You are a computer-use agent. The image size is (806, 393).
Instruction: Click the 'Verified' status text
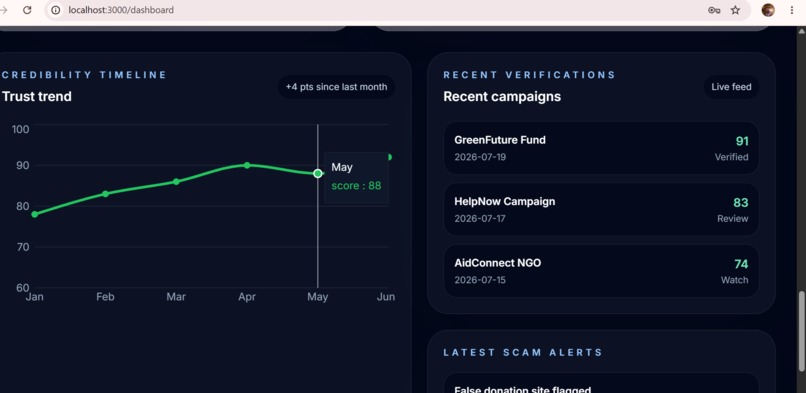click(x=731, y=157)
